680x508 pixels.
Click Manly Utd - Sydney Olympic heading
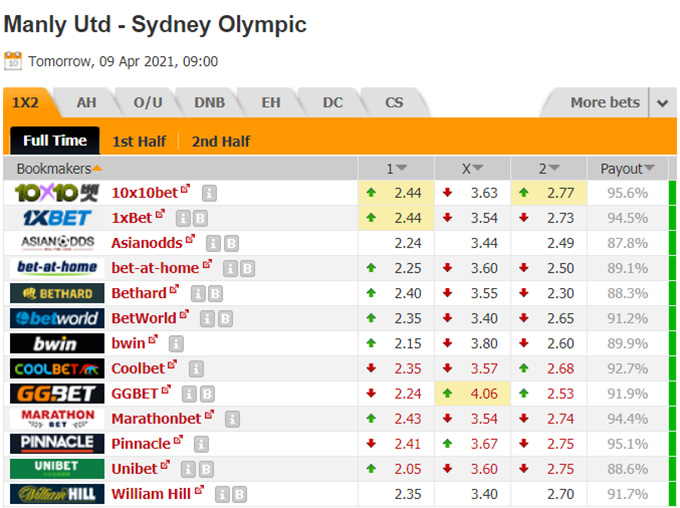155,24
